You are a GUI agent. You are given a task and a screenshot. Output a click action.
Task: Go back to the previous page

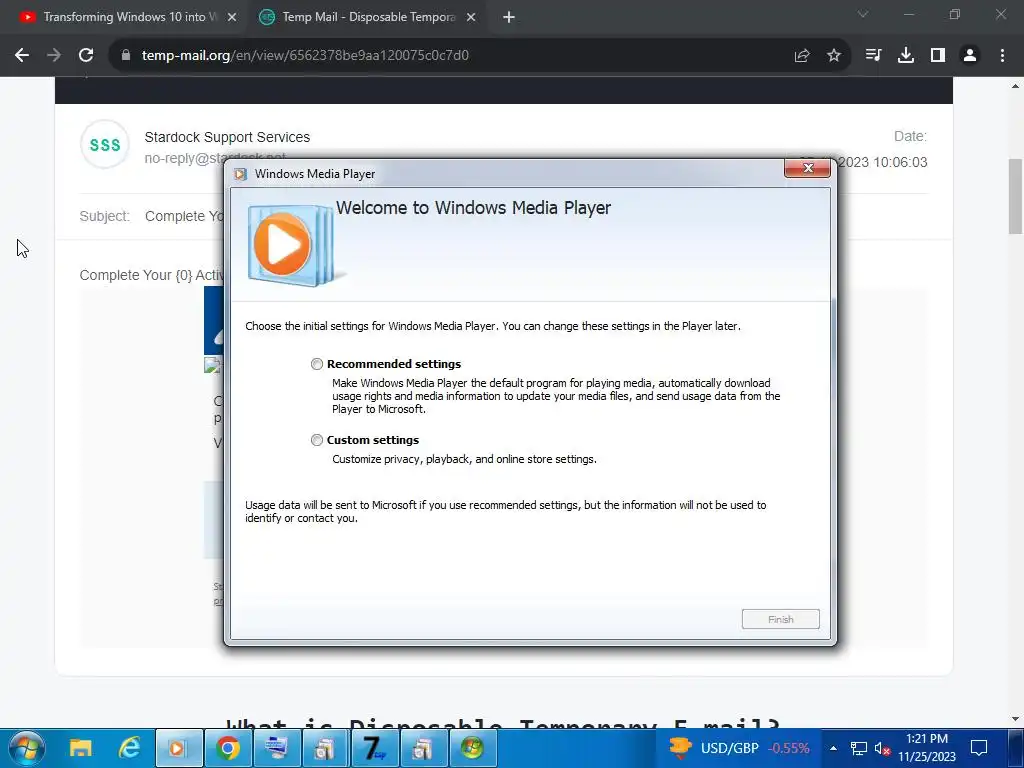pos(22,55)
